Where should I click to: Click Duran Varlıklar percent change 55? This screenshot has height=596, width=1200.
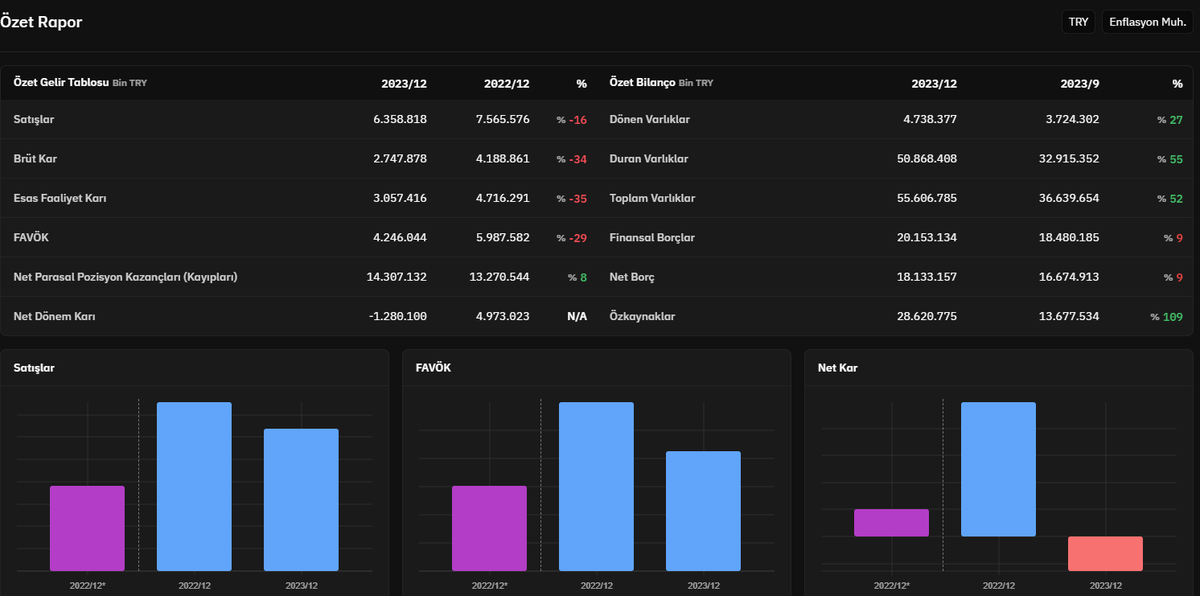point(1170,159)
